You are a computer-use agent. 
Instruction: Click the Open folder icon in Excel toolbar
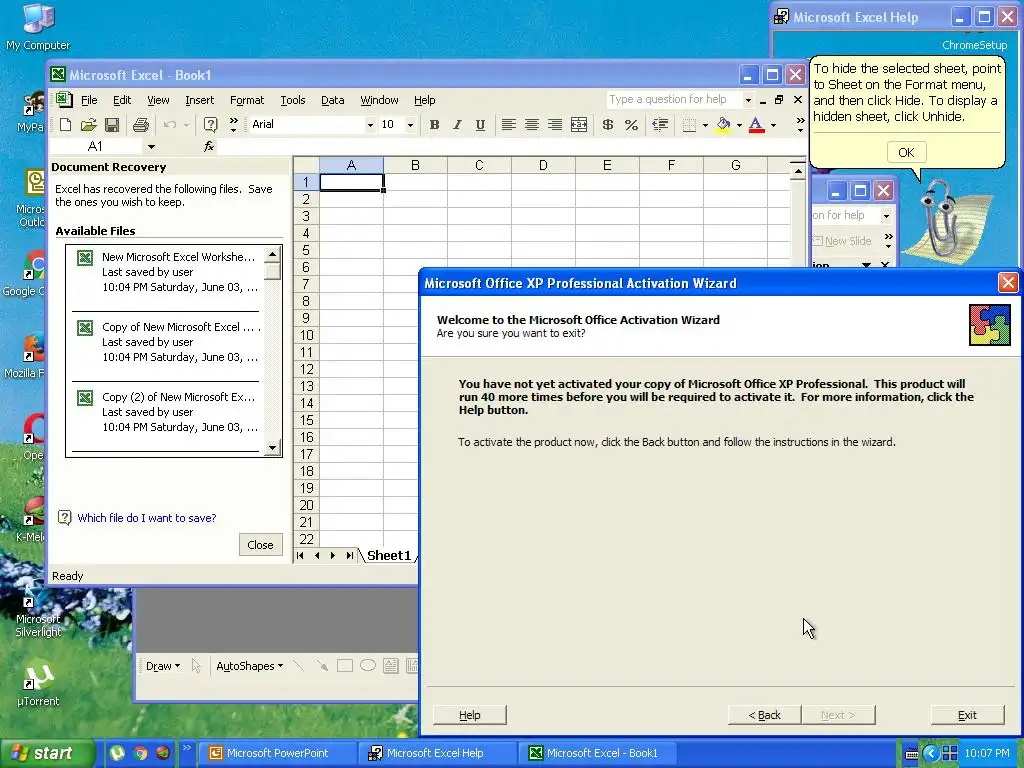point(88,125)
